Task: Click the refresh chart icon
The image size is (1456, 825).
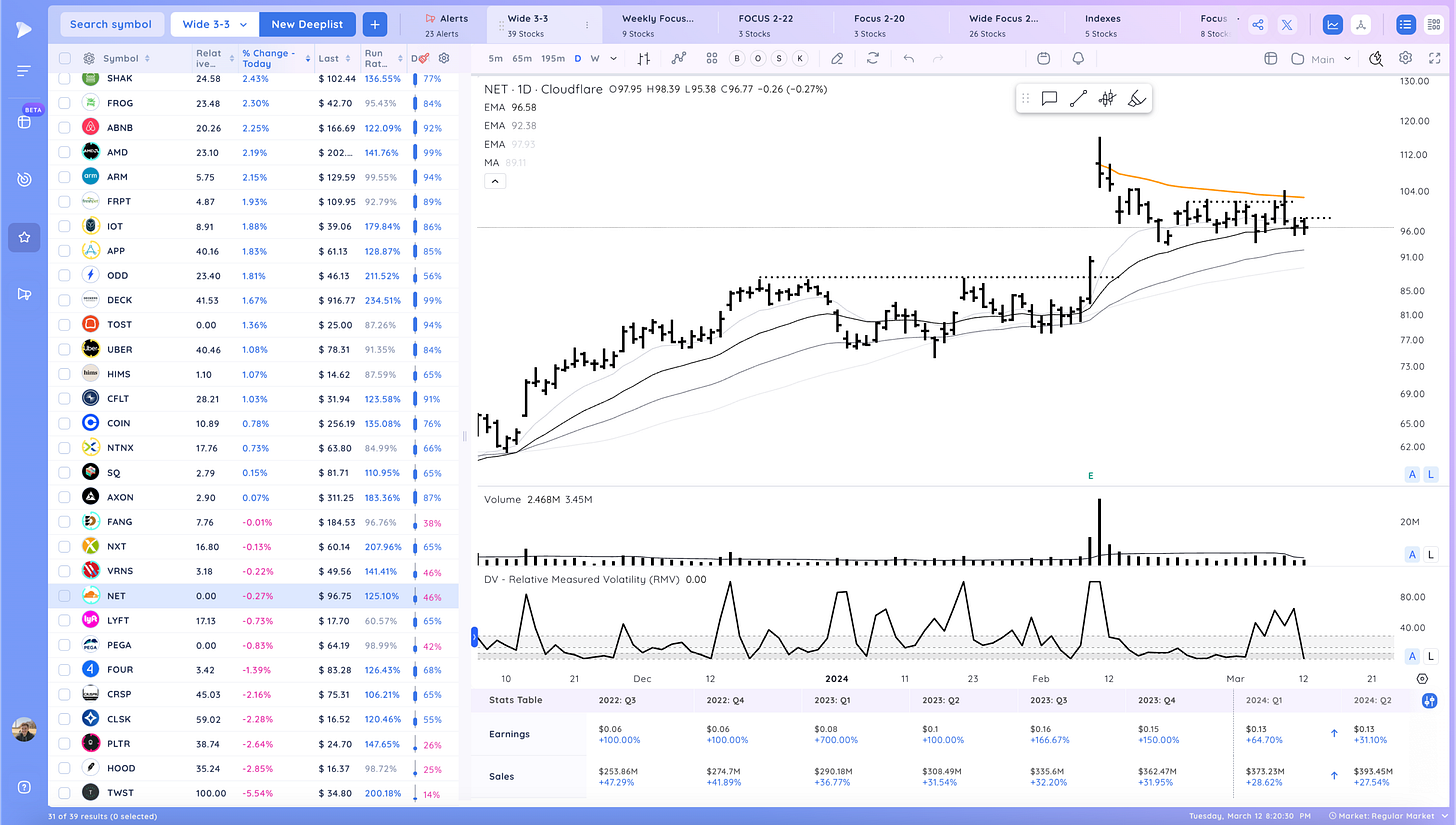Action: click(x=873, y=58)
